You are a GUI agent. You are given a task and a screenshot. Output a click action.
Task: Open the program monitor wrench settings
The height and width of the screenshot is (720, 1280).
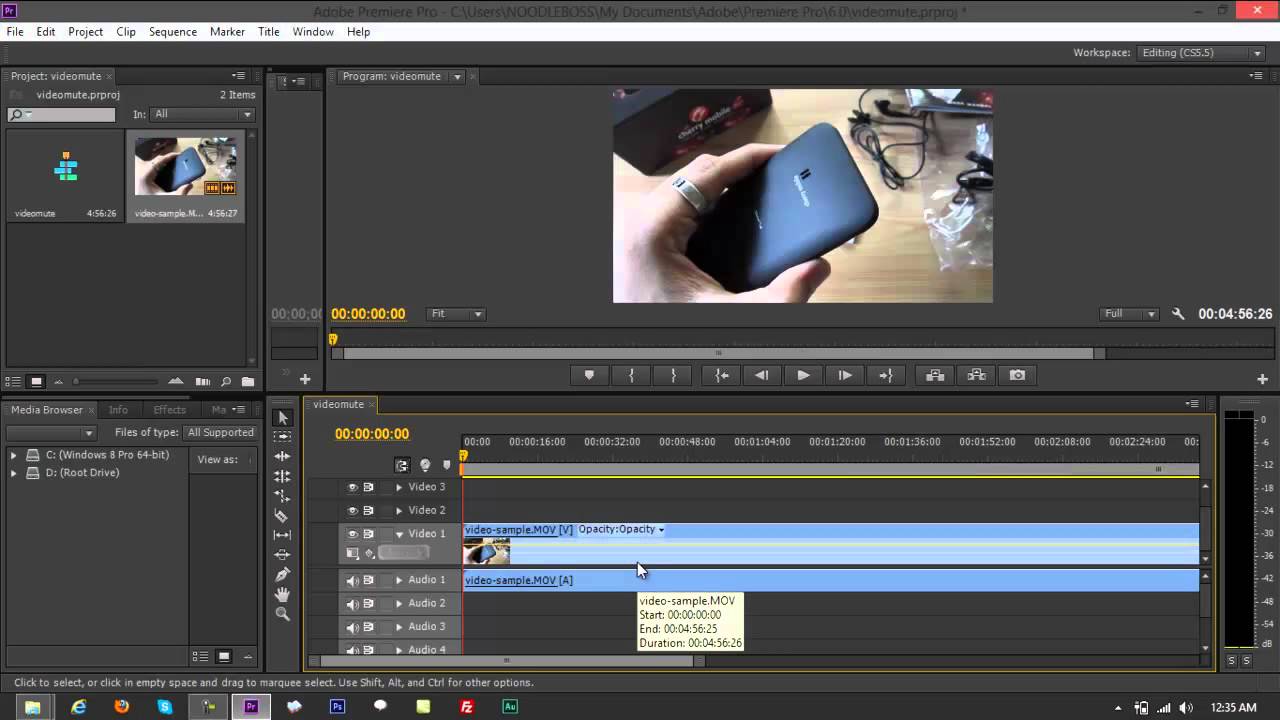pos(1178,314)
